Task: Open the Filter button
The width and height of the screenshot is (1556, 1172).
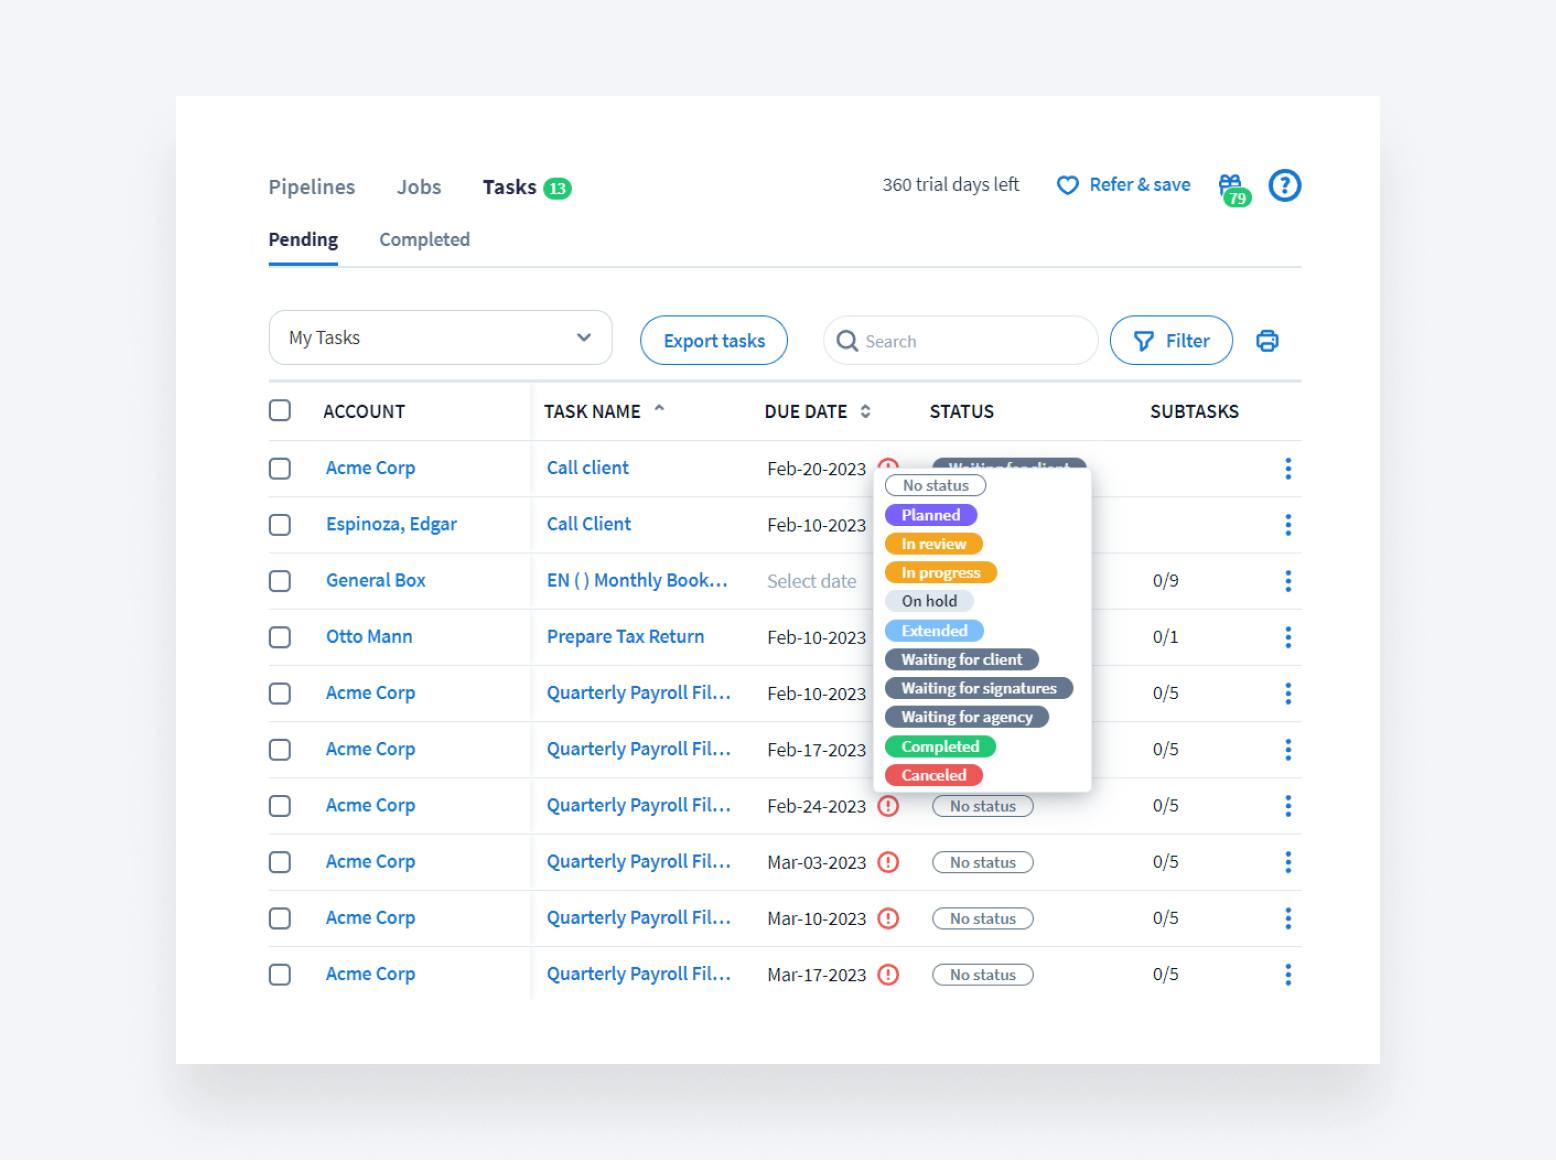Action: pyautogui.click(x=1171, y=341)
